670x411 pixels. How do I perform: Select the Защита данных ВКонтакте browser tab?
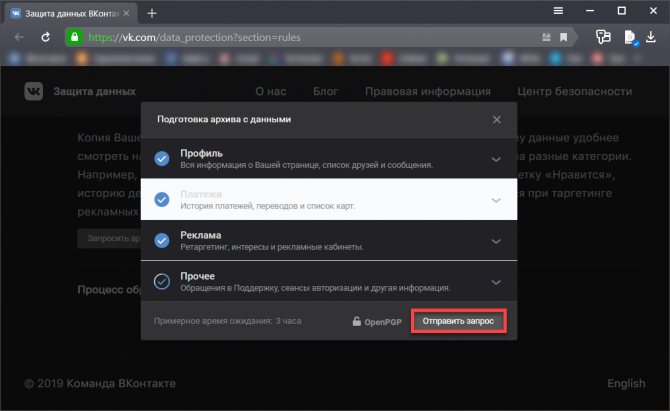tap(71, 14)
